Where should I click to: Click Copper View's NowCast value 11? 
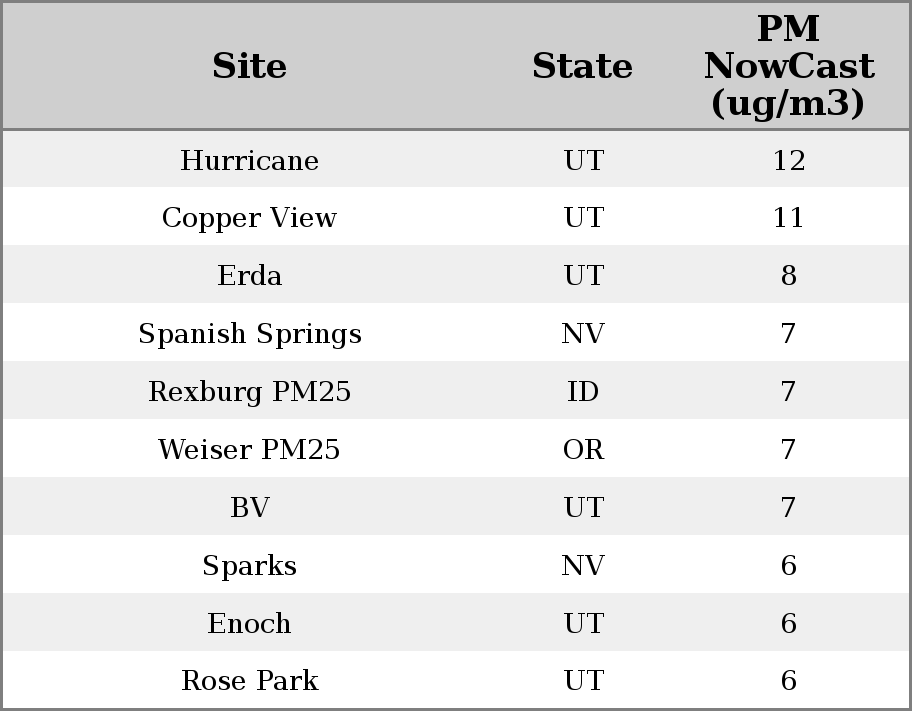(x=788, y=218)
